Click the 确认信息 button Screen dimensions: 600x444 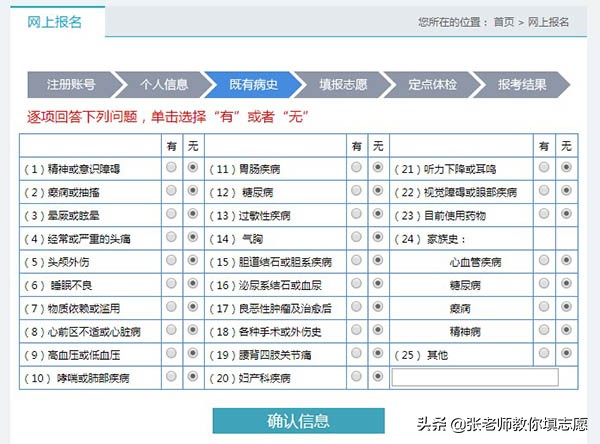click(x=298, y=421)
